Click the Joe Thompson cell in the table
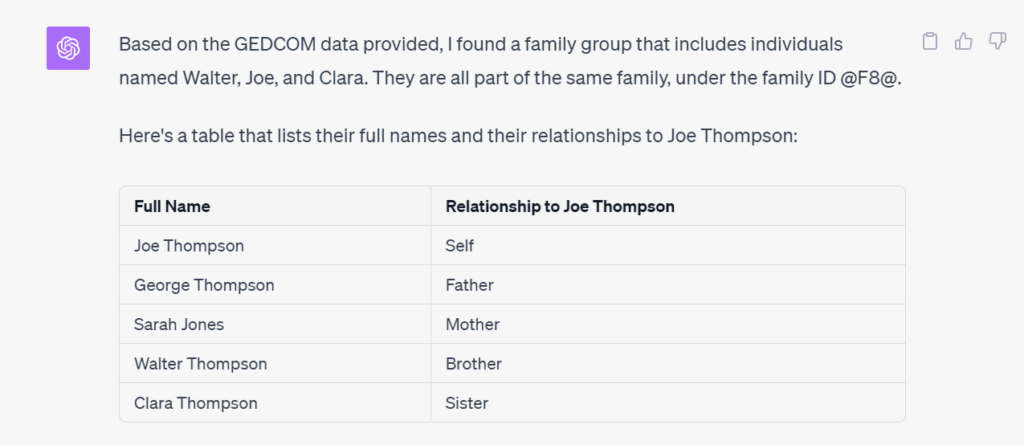Image resolution: width=1024 pixels, height=445 pixels. coord(275,246)
